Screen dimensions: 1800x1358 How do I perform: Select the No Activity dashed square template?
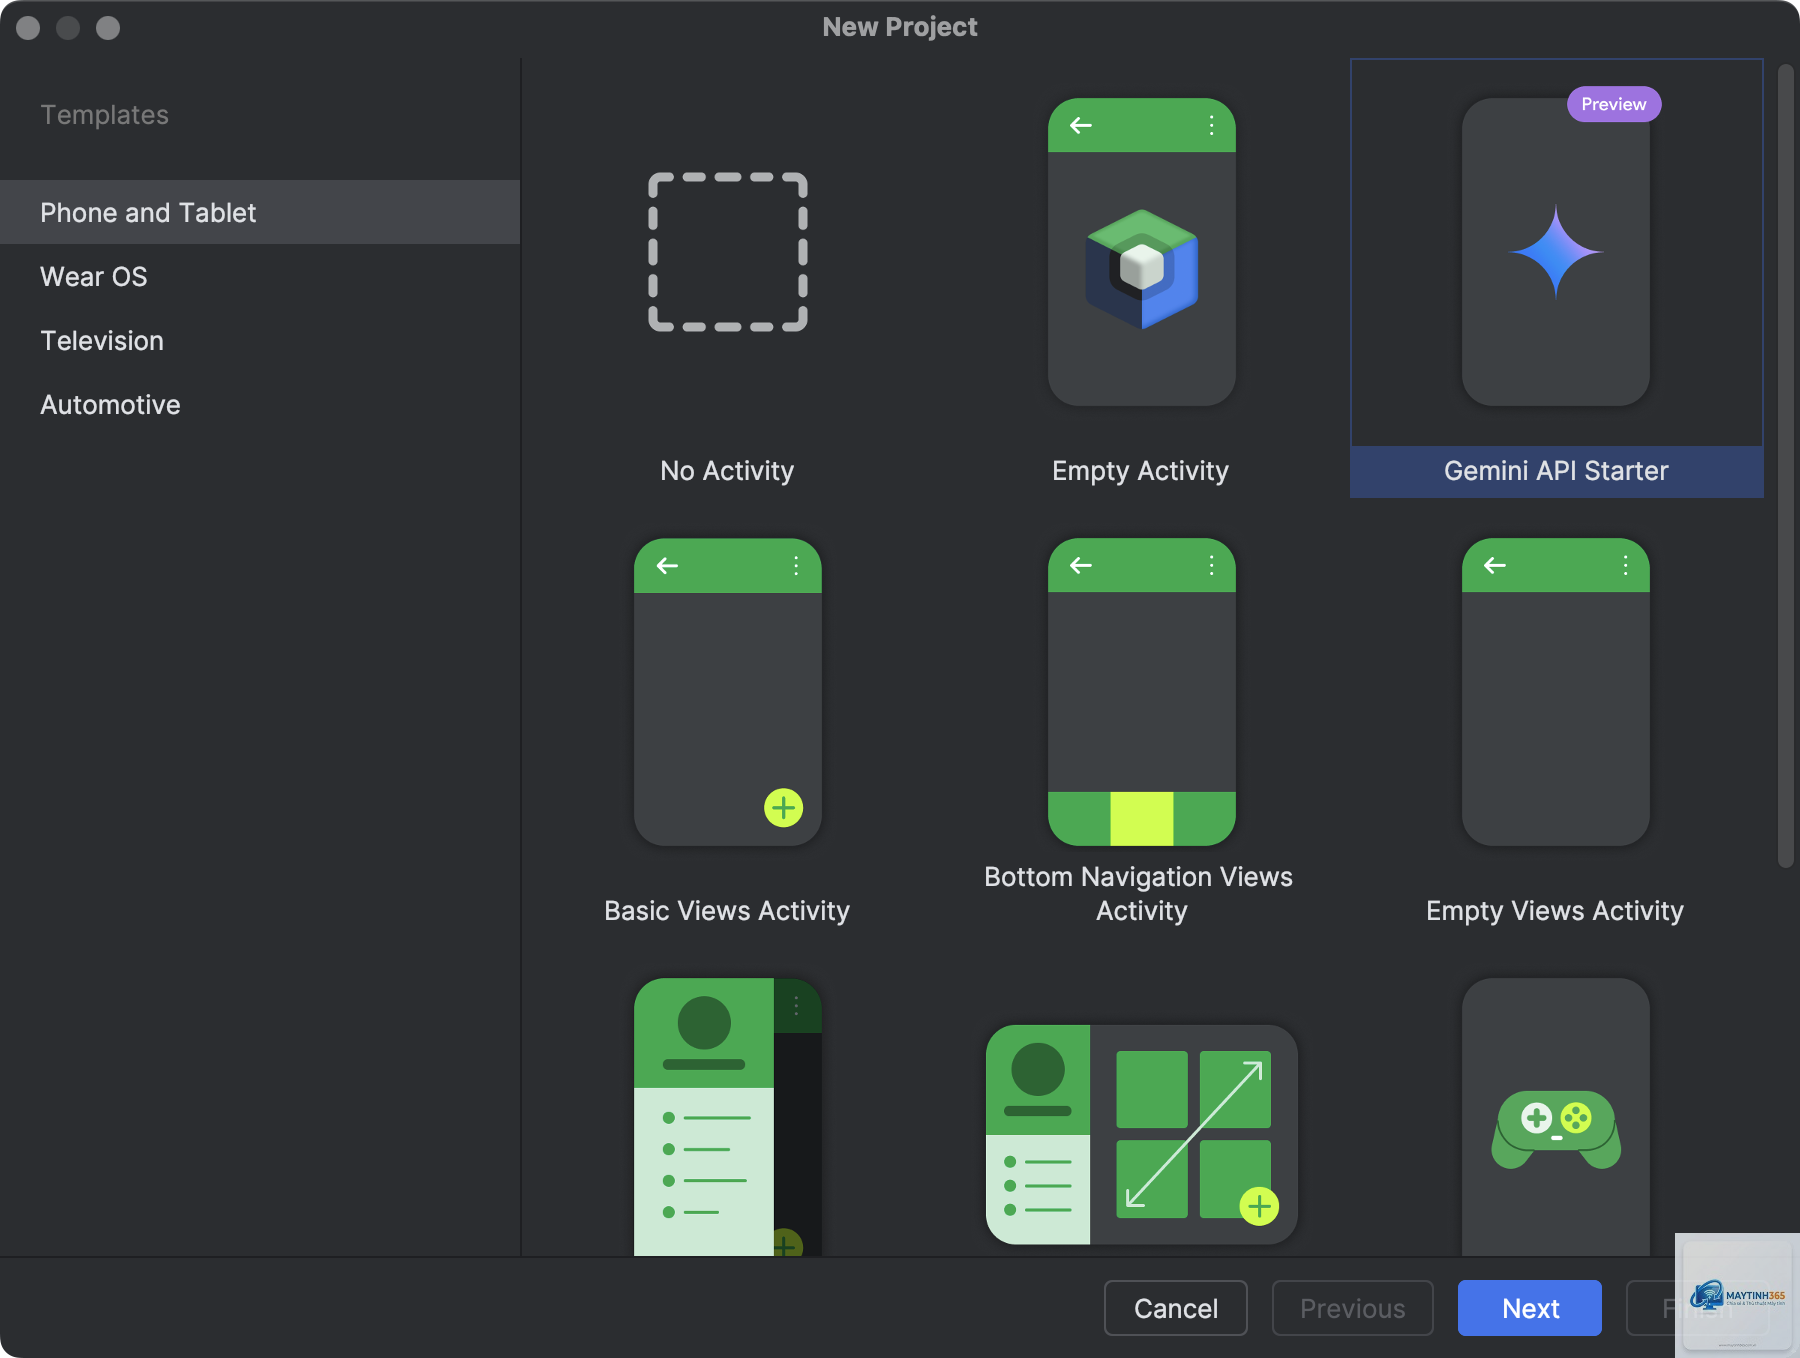[727, 252]
